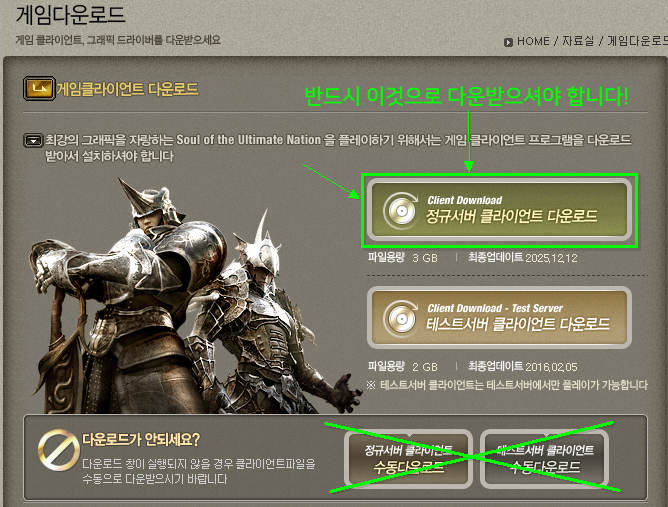Click the 게임다운로드 page title

(71, 15)
